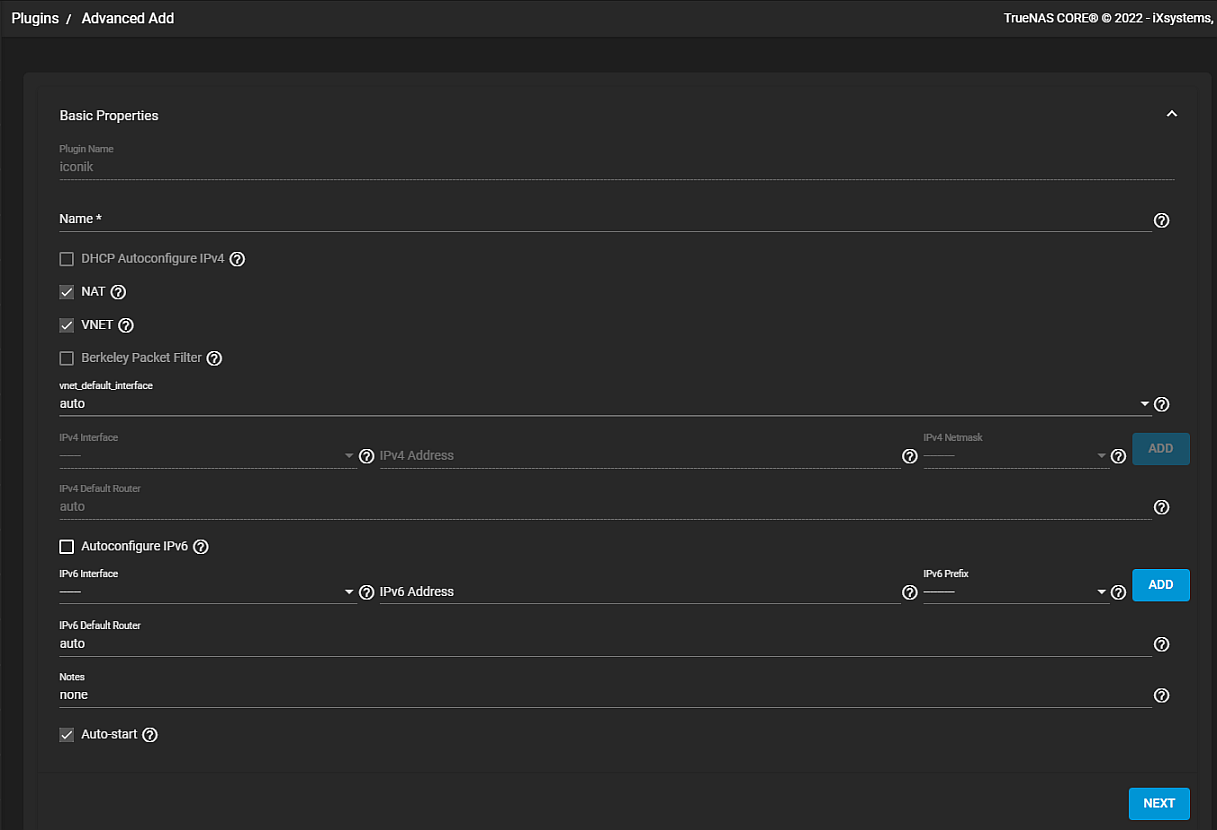Click help icon next to NAT
The height and width of the screenshot is (830, 1217).
(x=118, y=292)
